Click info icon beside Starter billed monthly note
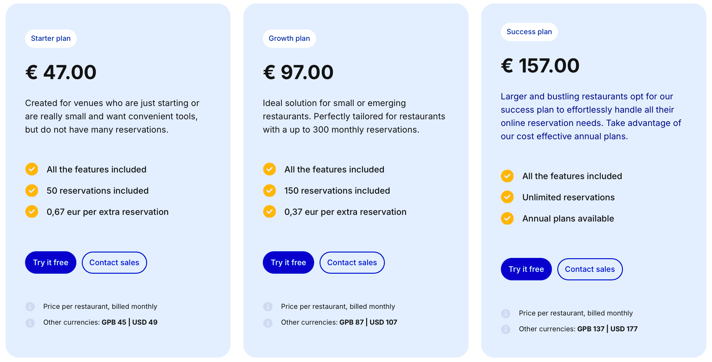This screenshot has width=712, height=362. click(x=30, y=307)
